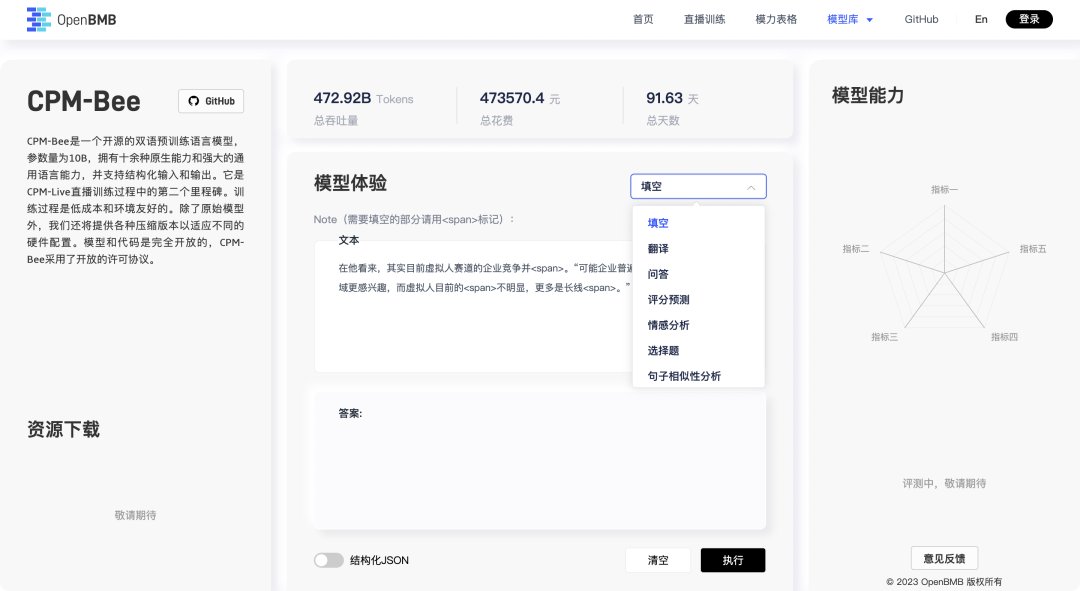Go to 首页 in the navigation
The image size is (1080, 591).
pyautogui.click(x=643, y=19)
